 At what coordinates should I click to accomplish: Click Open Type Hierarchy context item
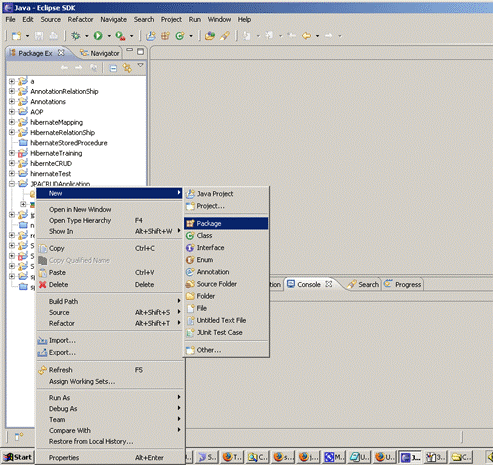109,221
